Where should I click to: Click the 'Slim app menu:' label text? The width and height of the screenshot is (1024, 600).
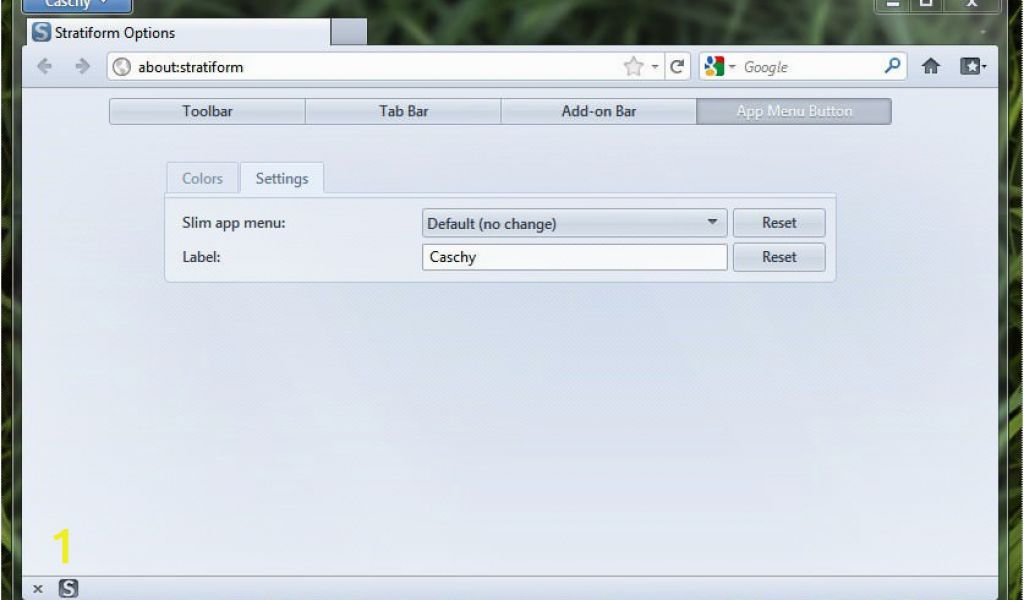tap(234, 223)
